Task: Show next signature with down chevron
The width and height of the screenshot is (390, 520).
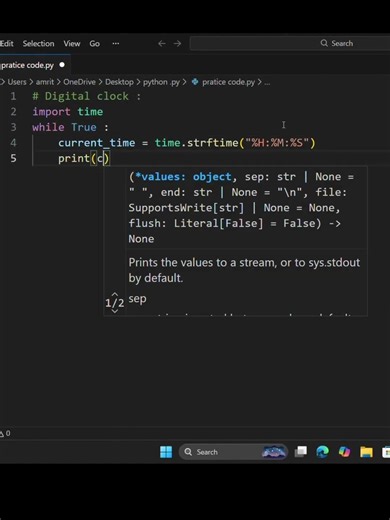Action: coord(115,311)
